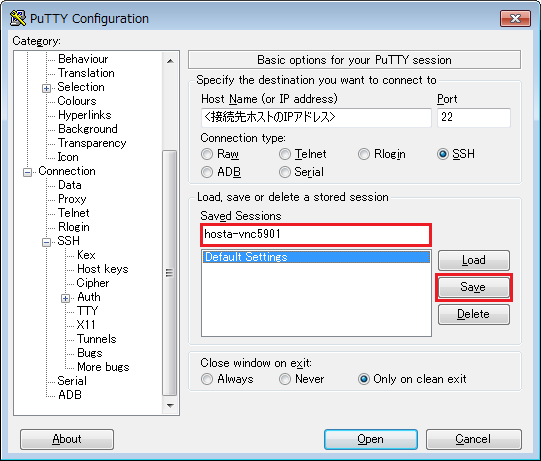
Task: Open the Host keys category
Action: (x=103, y=269)
